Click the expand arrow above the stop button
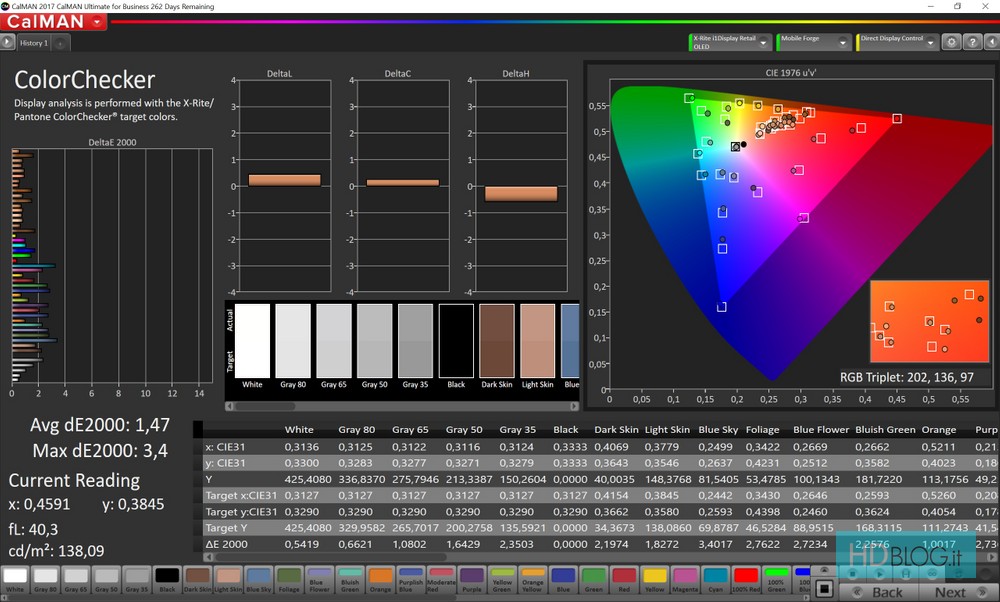1000x602 pixels. (826, 569)
